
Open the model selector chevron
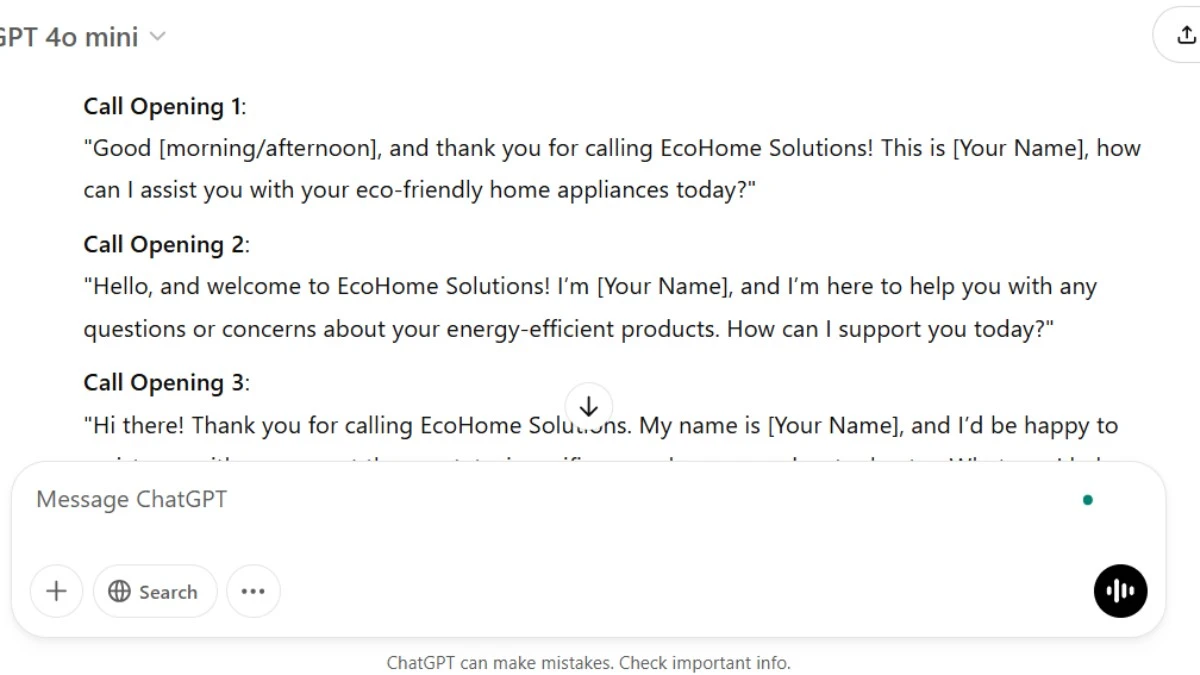157,36
